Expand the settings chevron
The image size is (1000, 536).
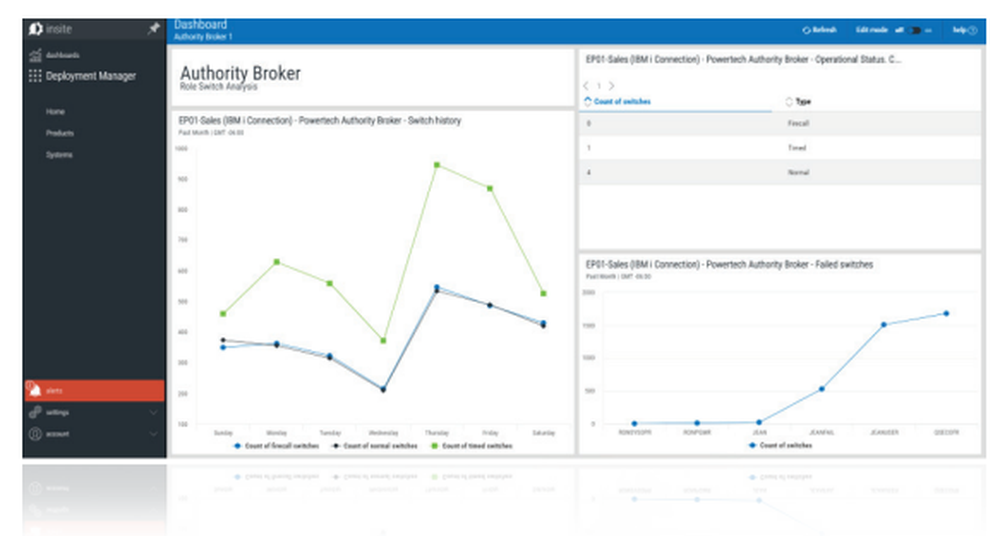coord(153,412)
